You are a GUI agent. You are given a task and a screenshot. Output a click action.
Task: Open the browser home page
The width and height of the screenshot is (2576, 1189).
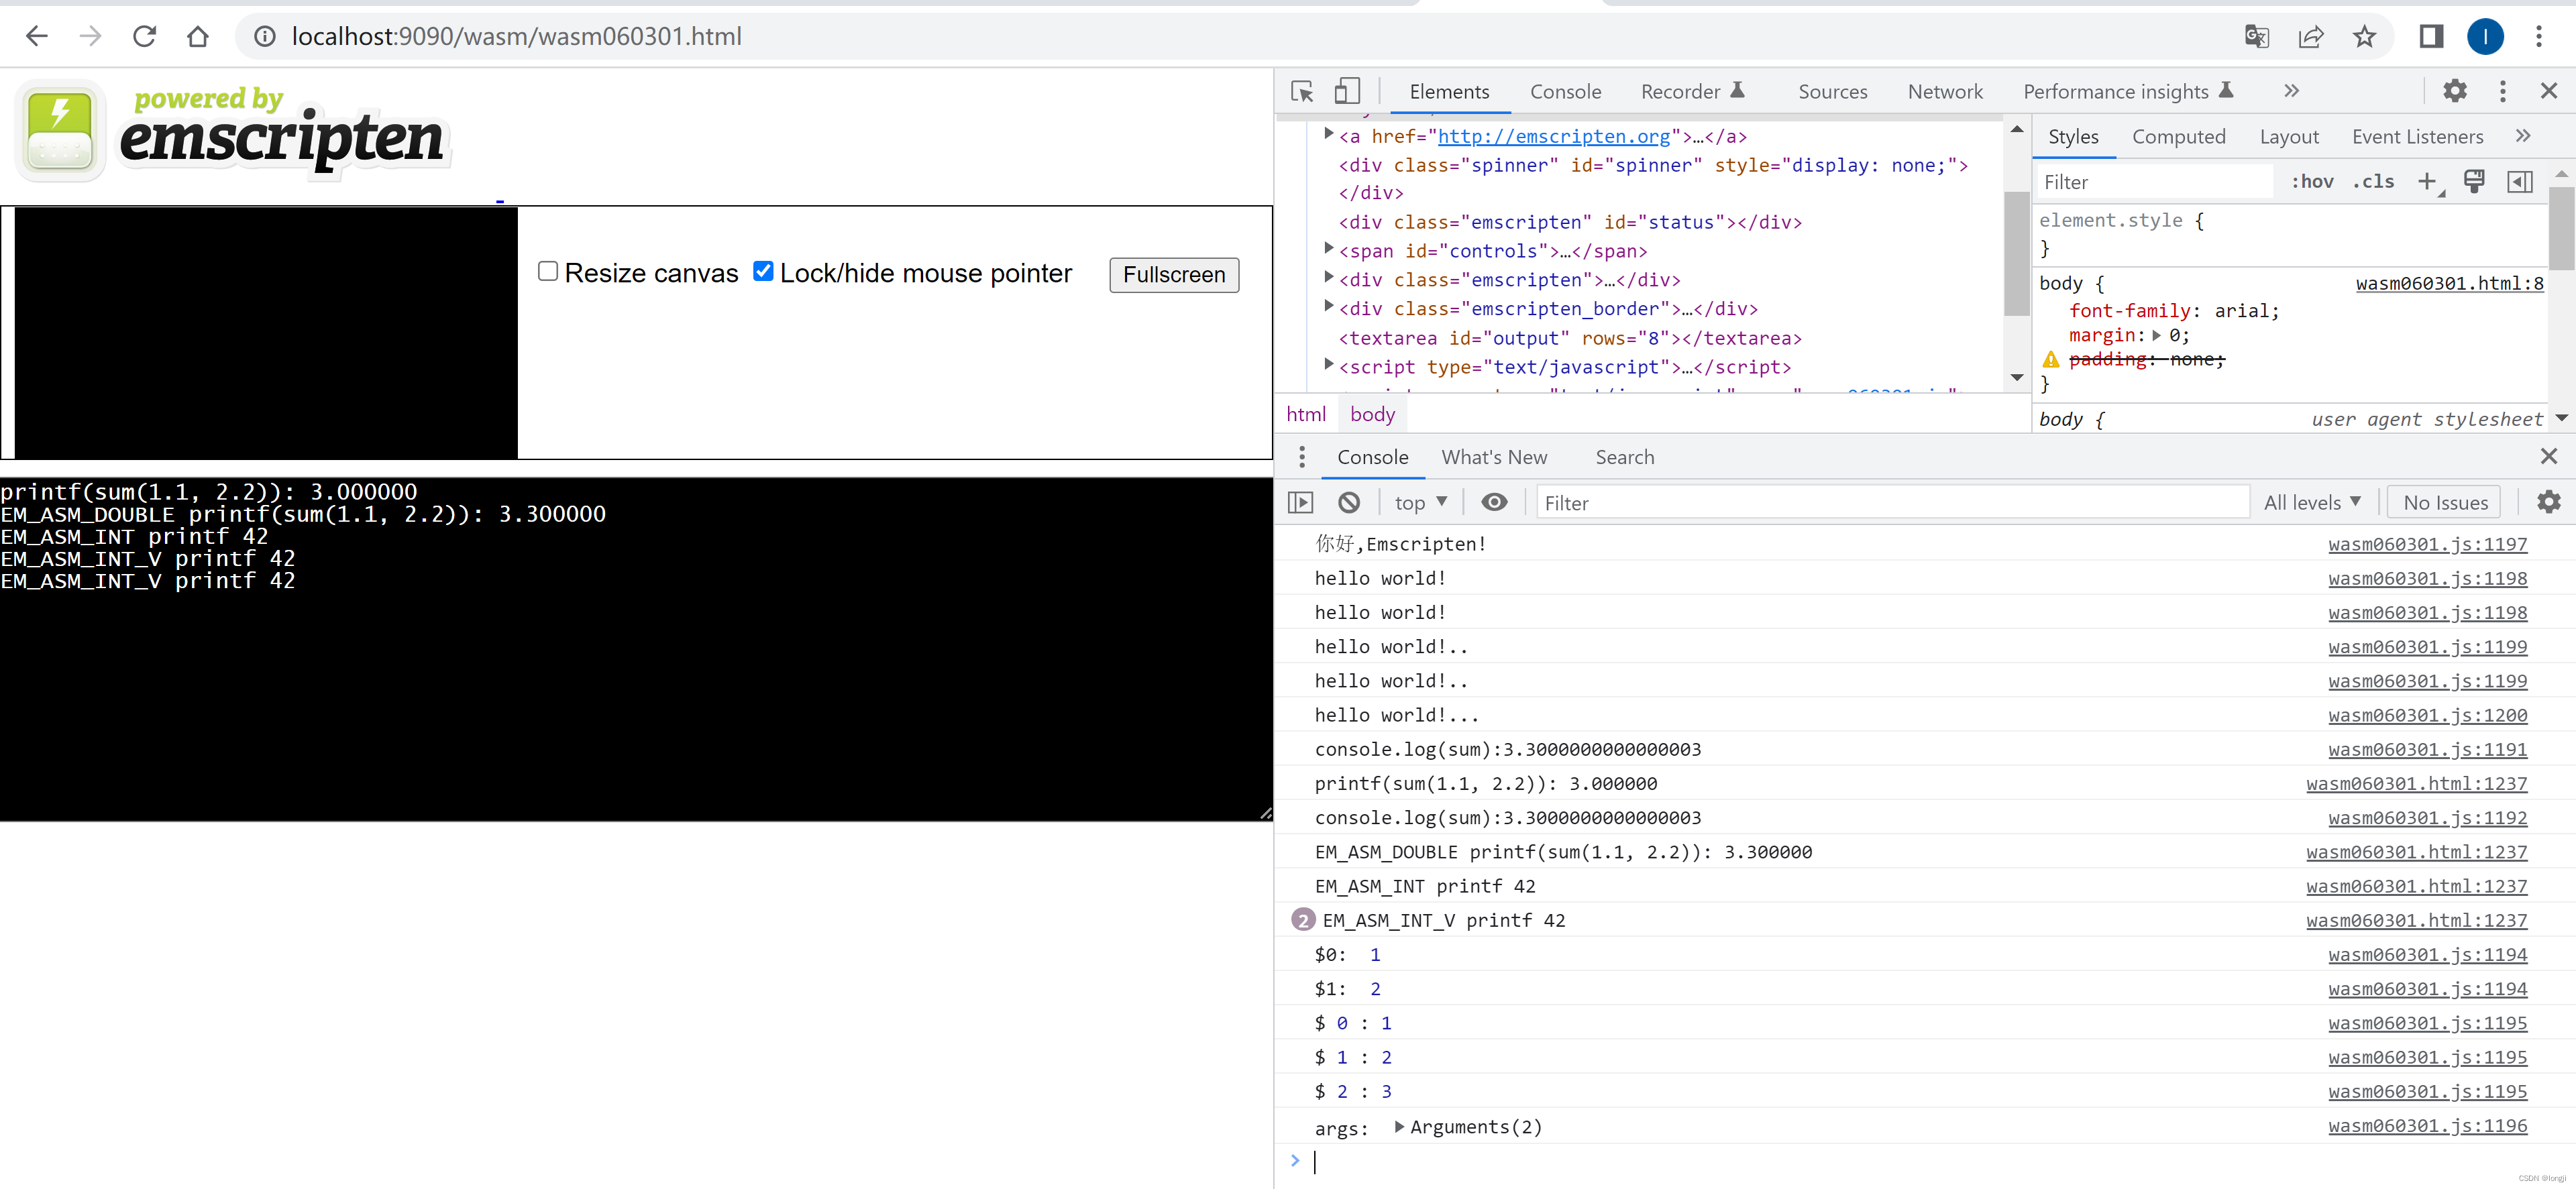point(198,37)
